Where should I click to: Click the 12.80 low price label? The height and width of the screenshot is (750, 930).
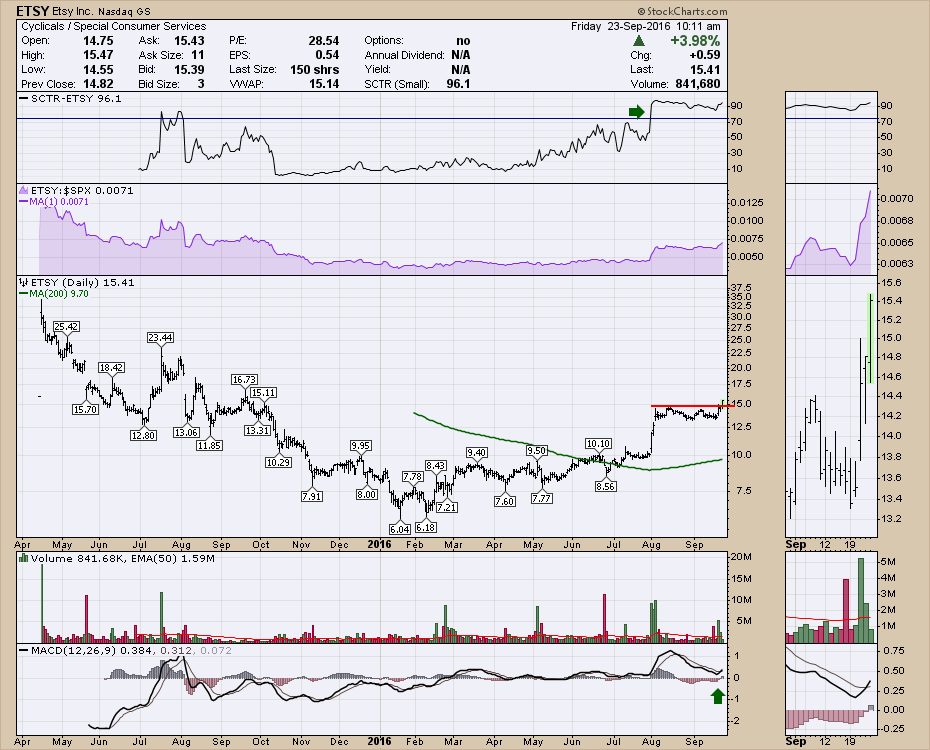click(x=143, y=434)
